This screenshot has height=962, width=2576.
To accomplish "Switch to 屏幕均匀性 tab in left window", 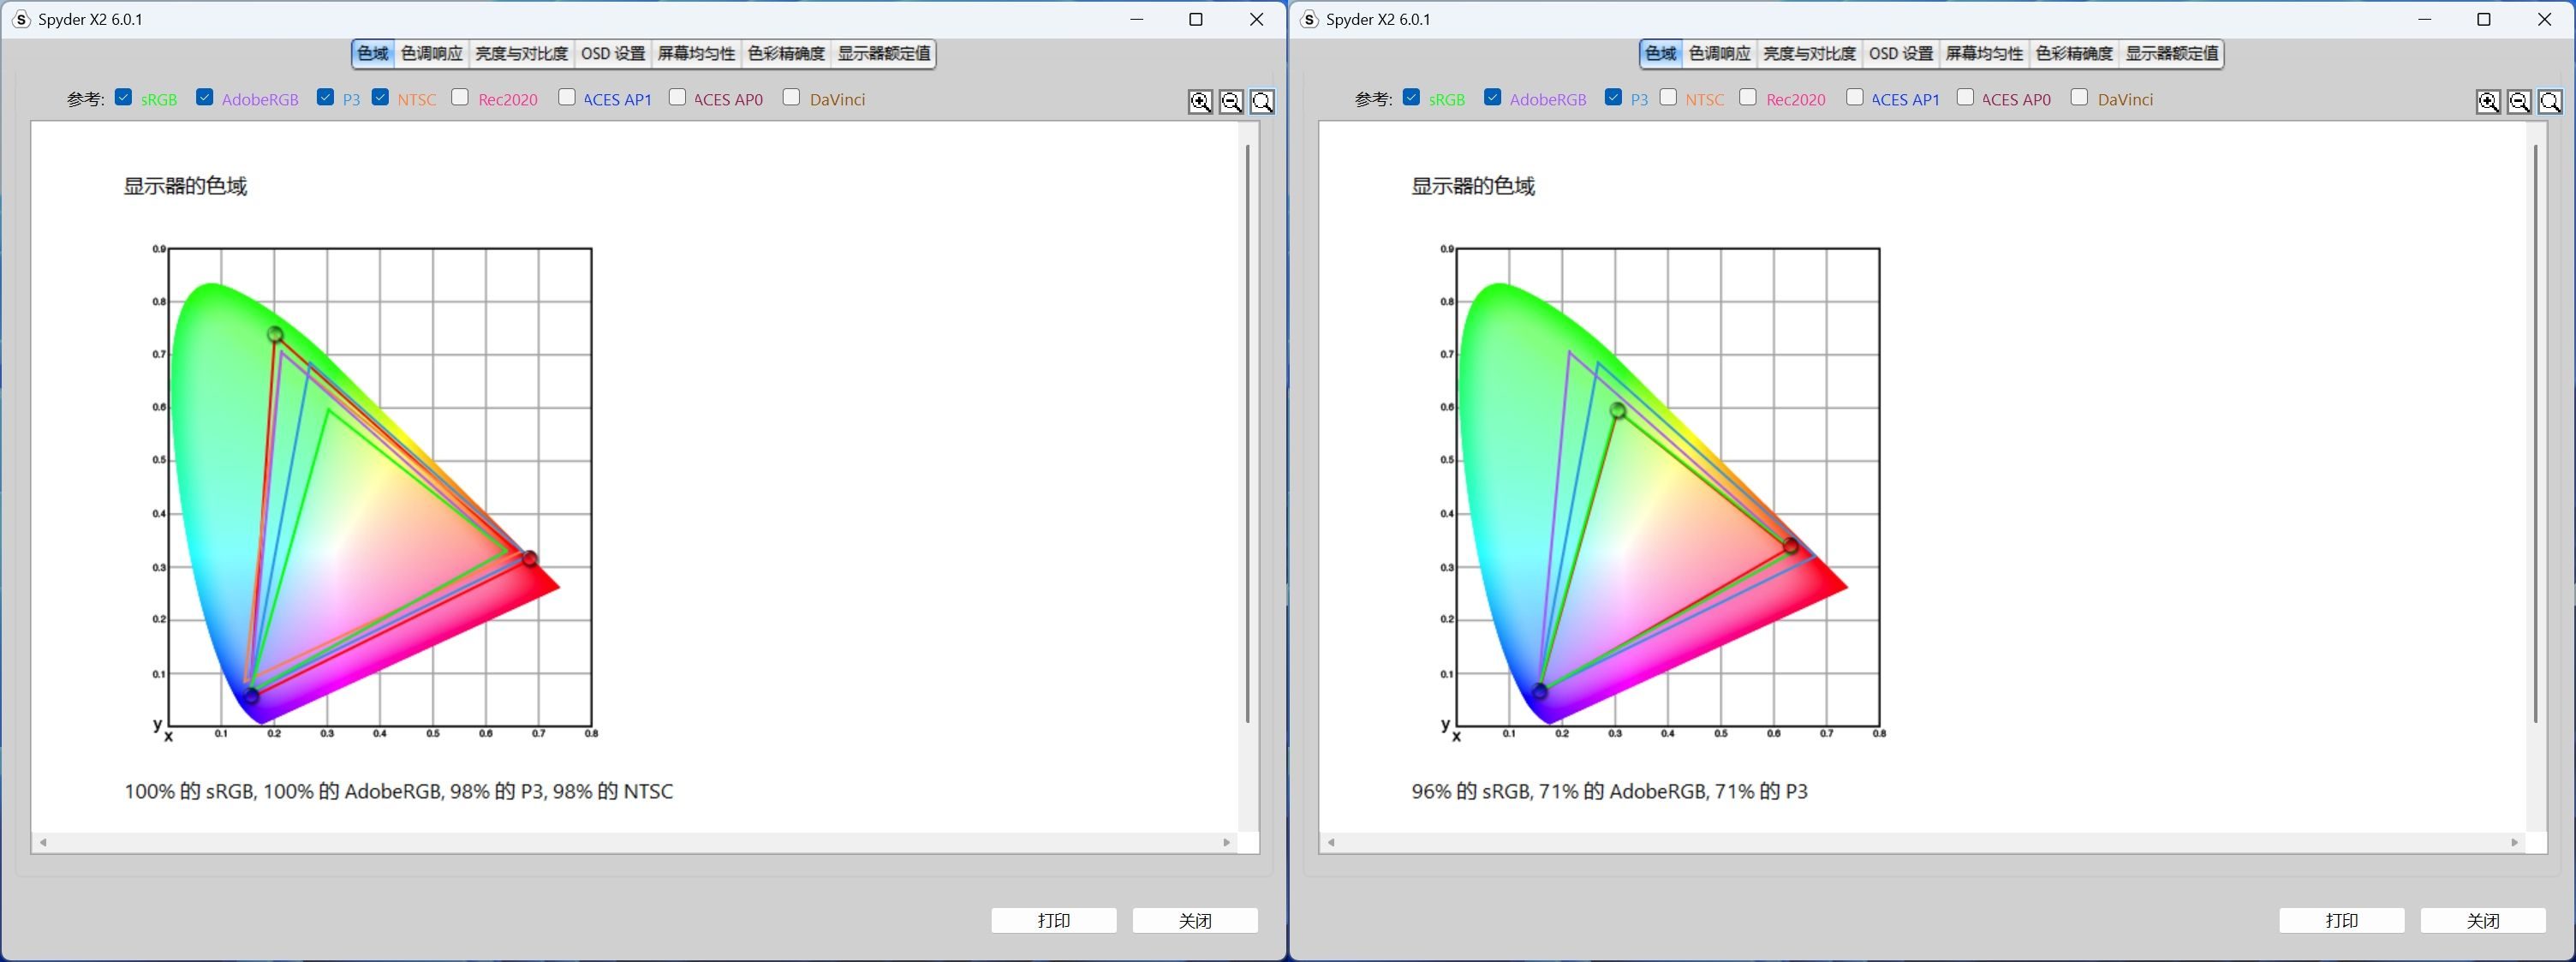I will tap(696, 53).
